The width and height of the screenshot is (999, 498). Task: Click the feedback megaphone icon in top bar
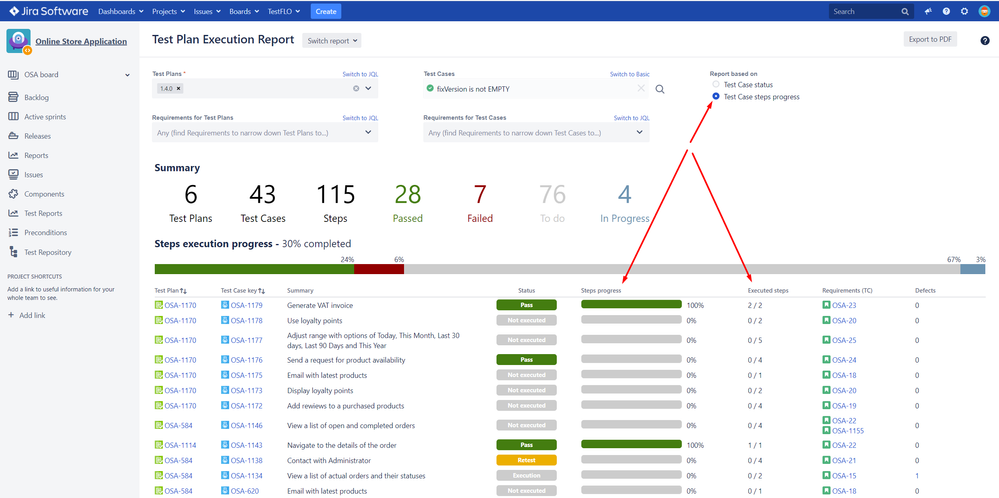tap(927, 12)
